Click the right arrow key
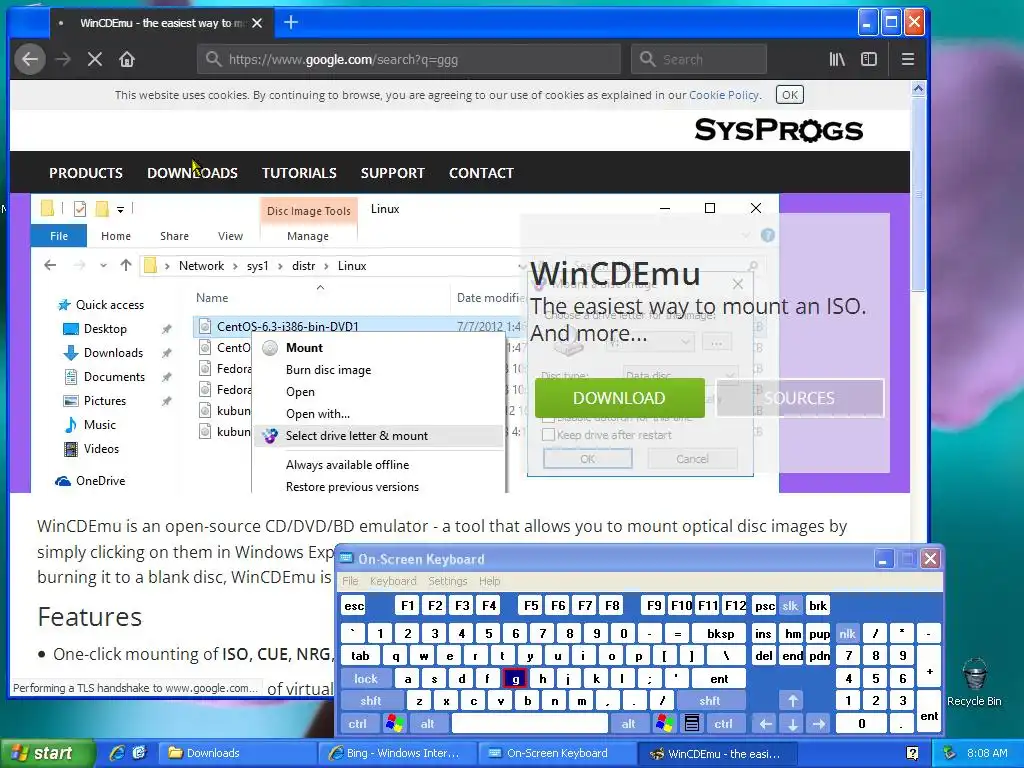 [819, 724]
